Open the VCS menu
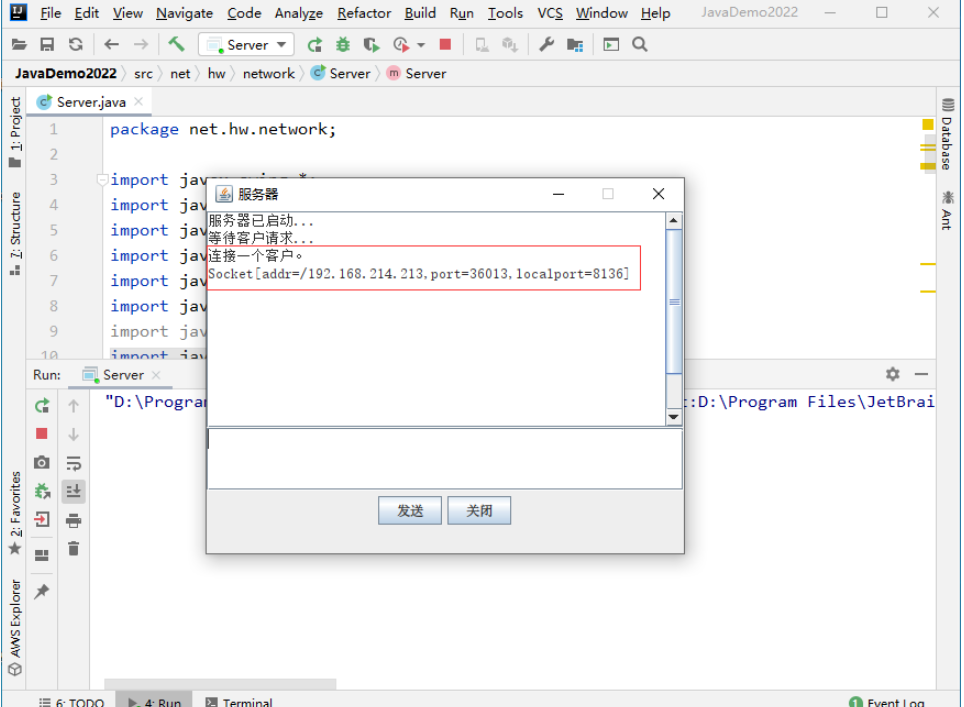The width and height of the screenshot is (964, 707). click(550, 13)
